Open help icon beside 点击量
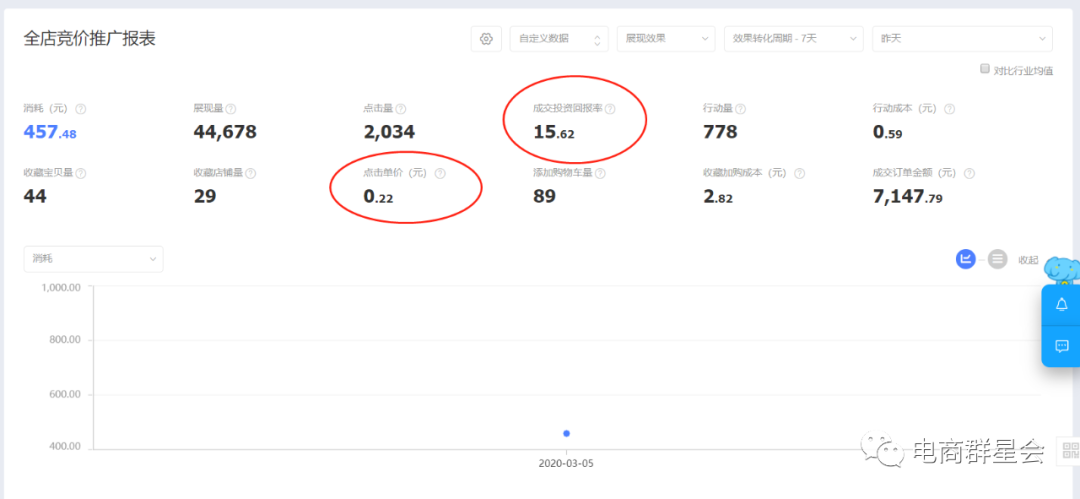1080x499 pixels. (401, 109)
